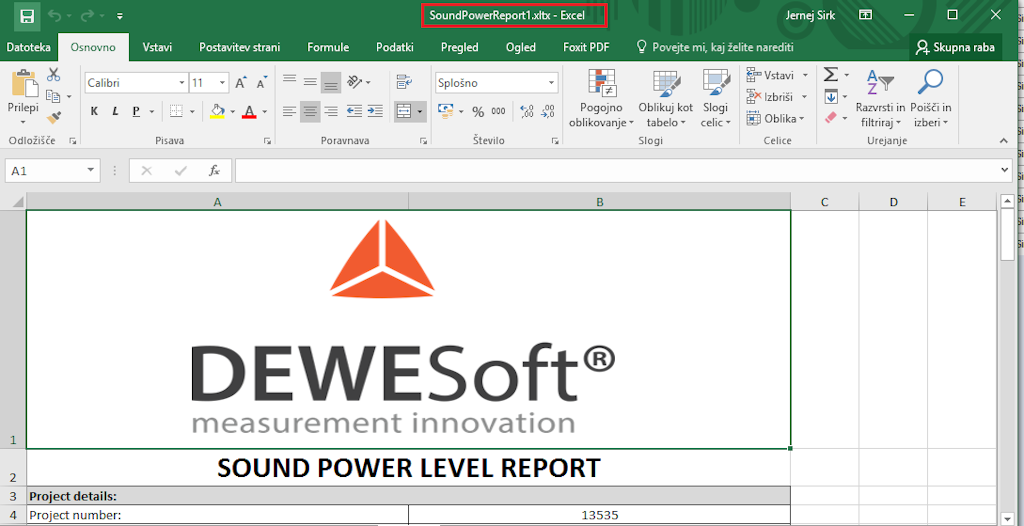
Task: Toggle underline P formatting
Action: point(136,112)
